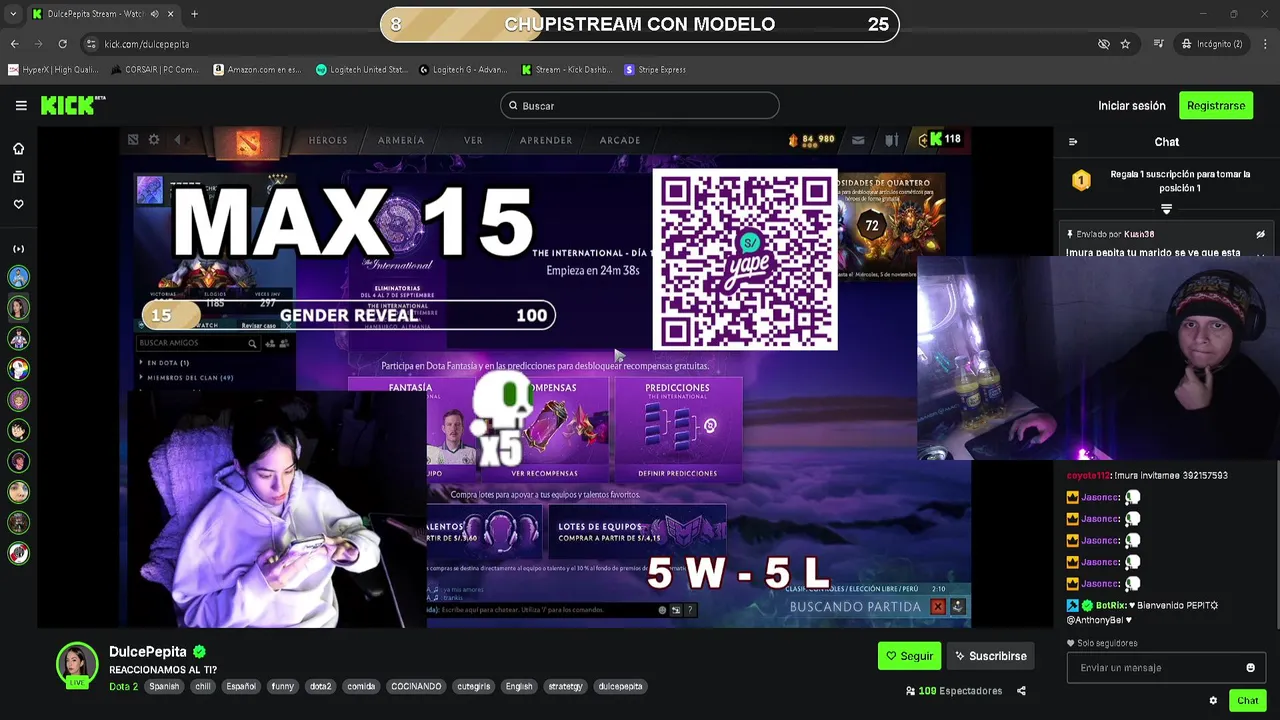Viewport: 1280px width, 720px height.
Task: Open the Following heart icon in sidebar
Action: (18, 204)
